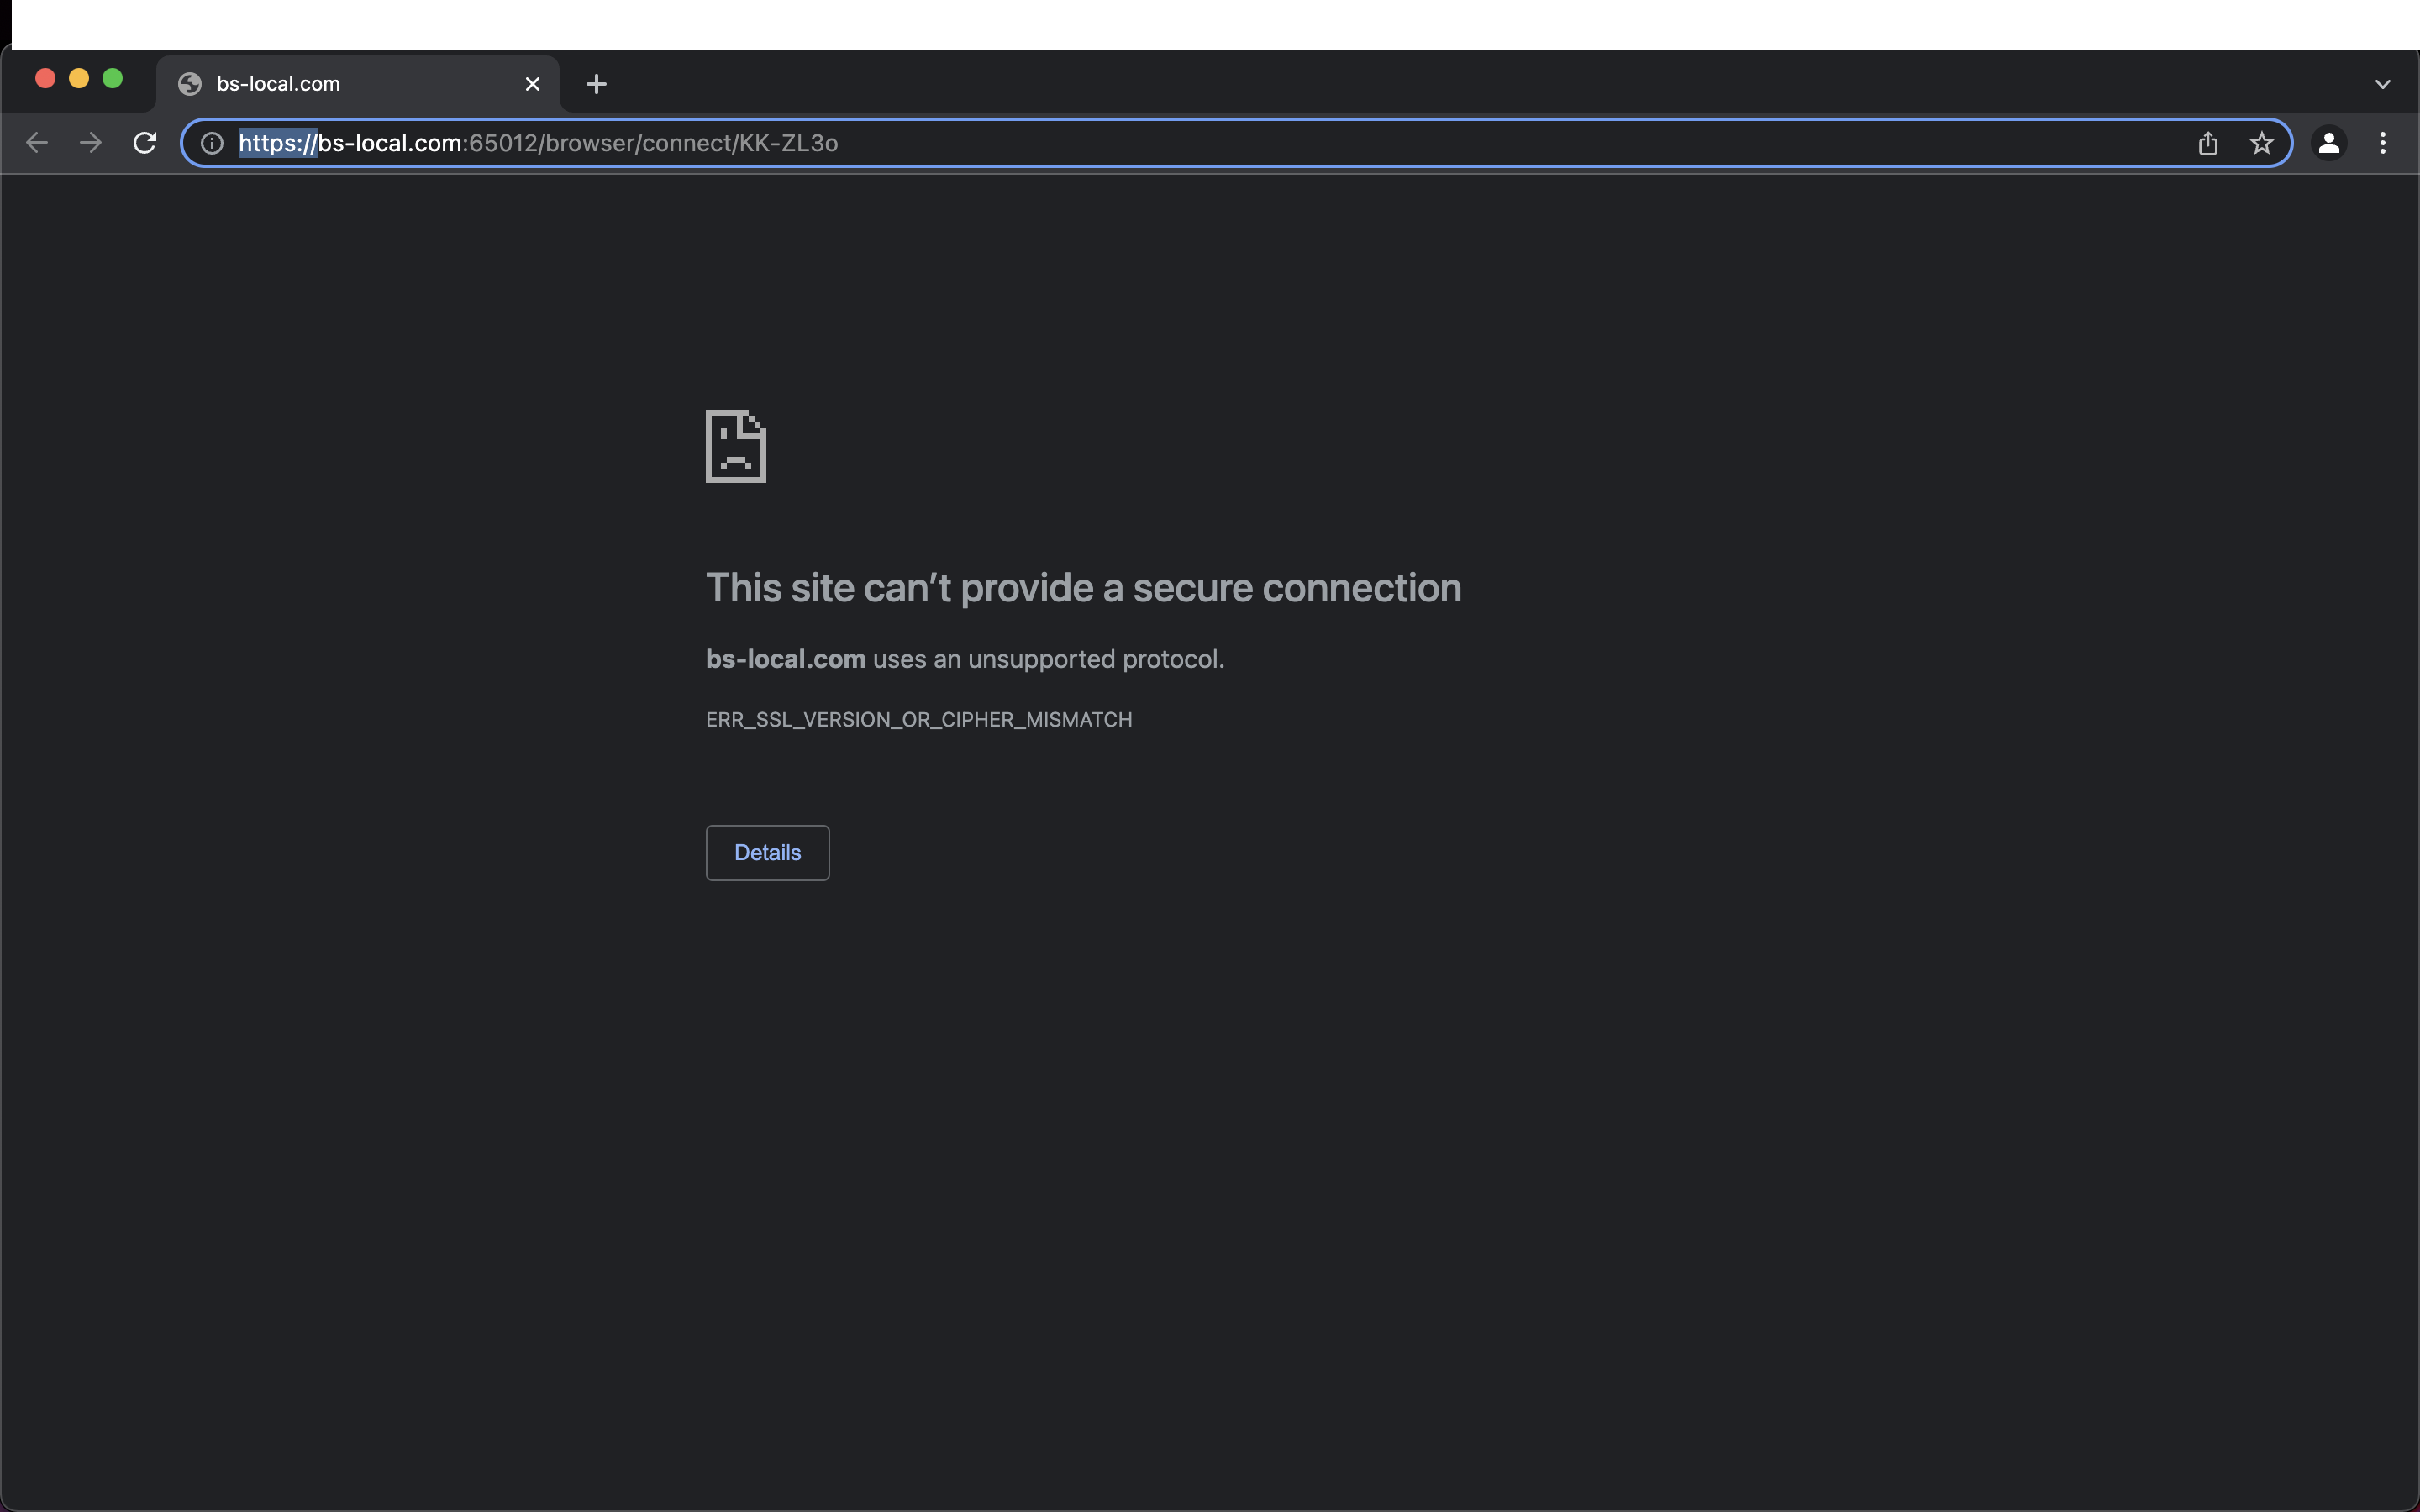Click the reload page icon
This screenshot has width=2420, height=1512.
(144, 142)
